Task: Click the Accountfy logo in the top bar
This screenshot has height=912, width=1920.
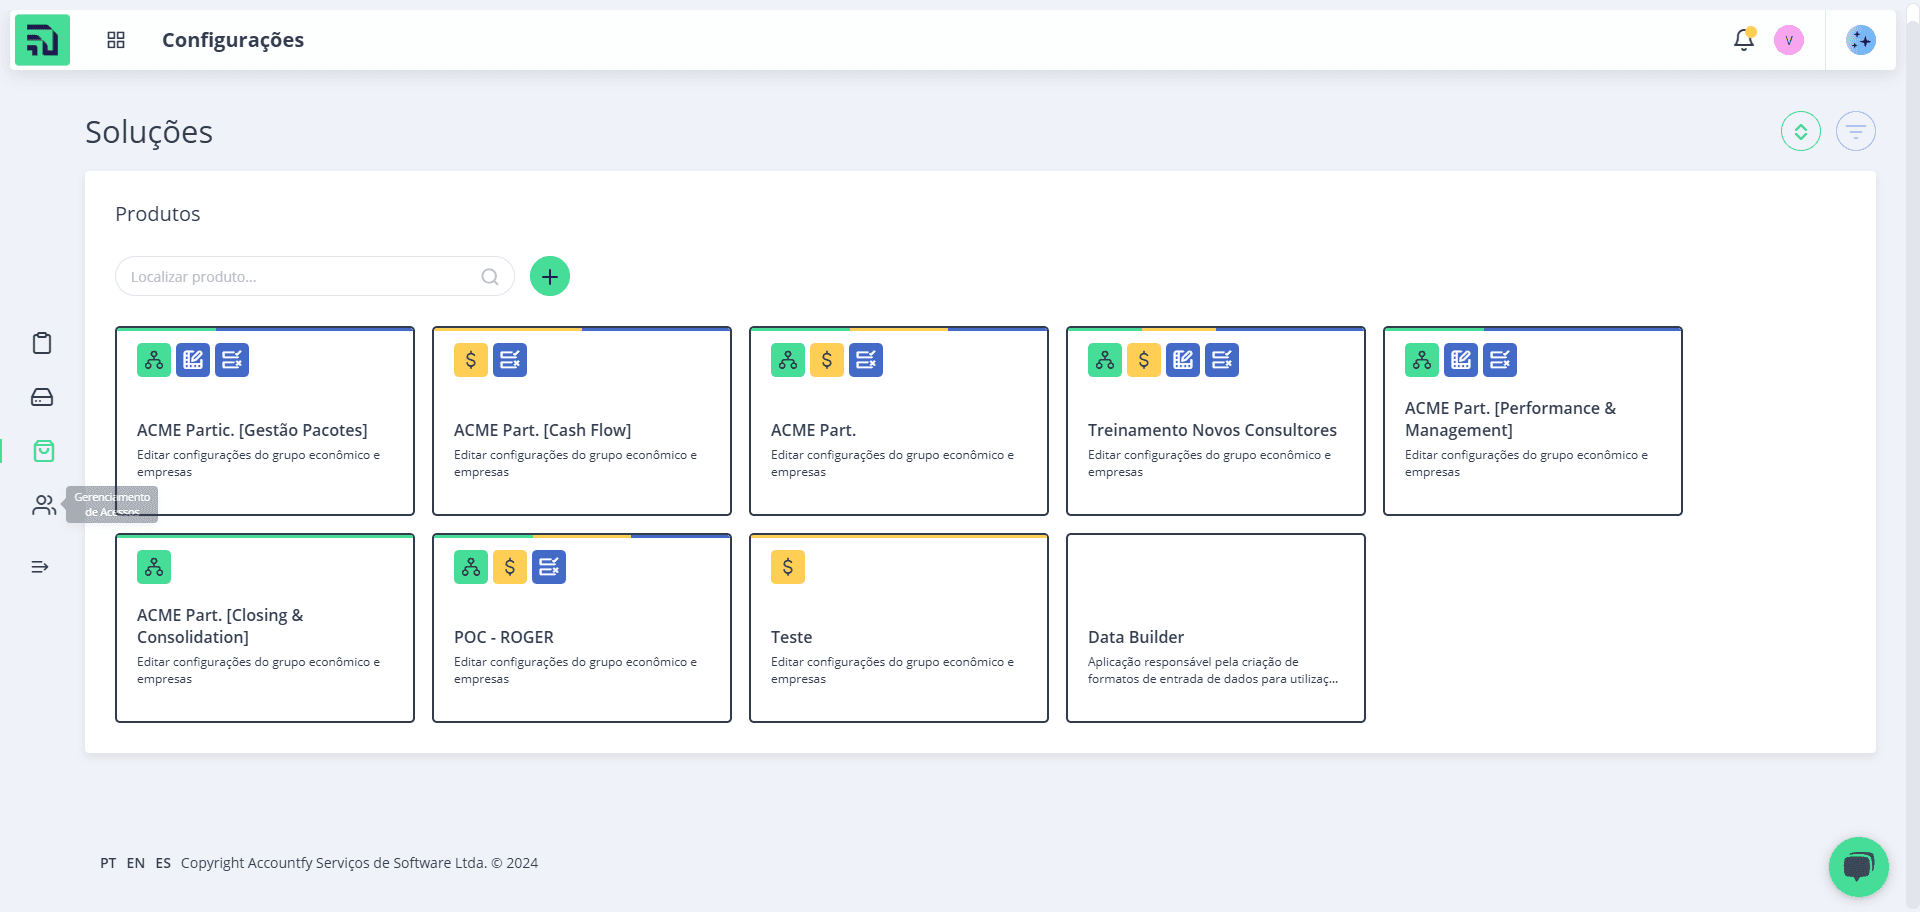Action: [42, 40]
